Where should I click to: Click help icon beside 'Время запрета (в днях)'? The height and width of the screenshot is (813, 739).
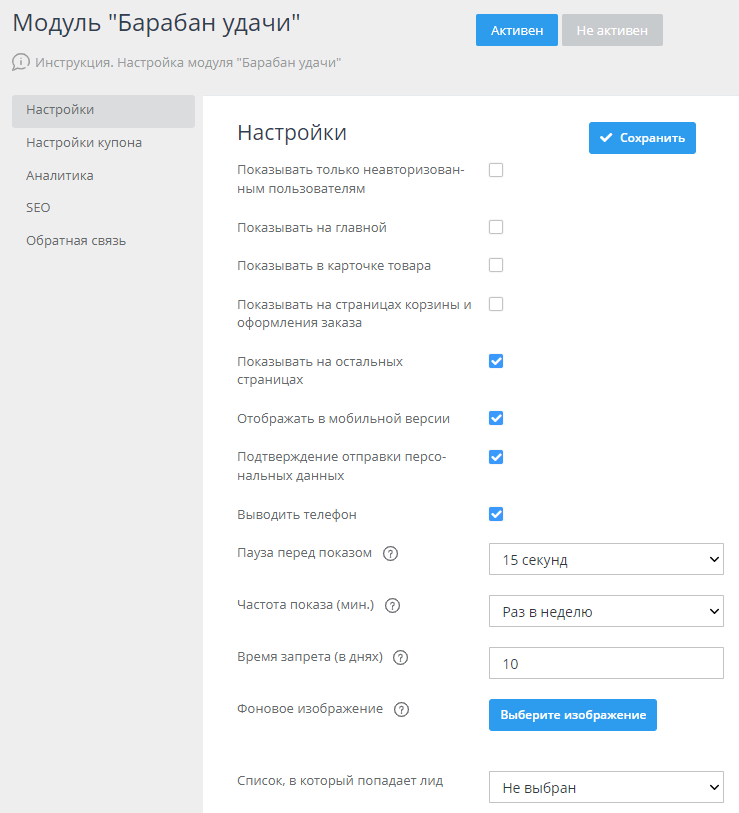click(401, 658)
